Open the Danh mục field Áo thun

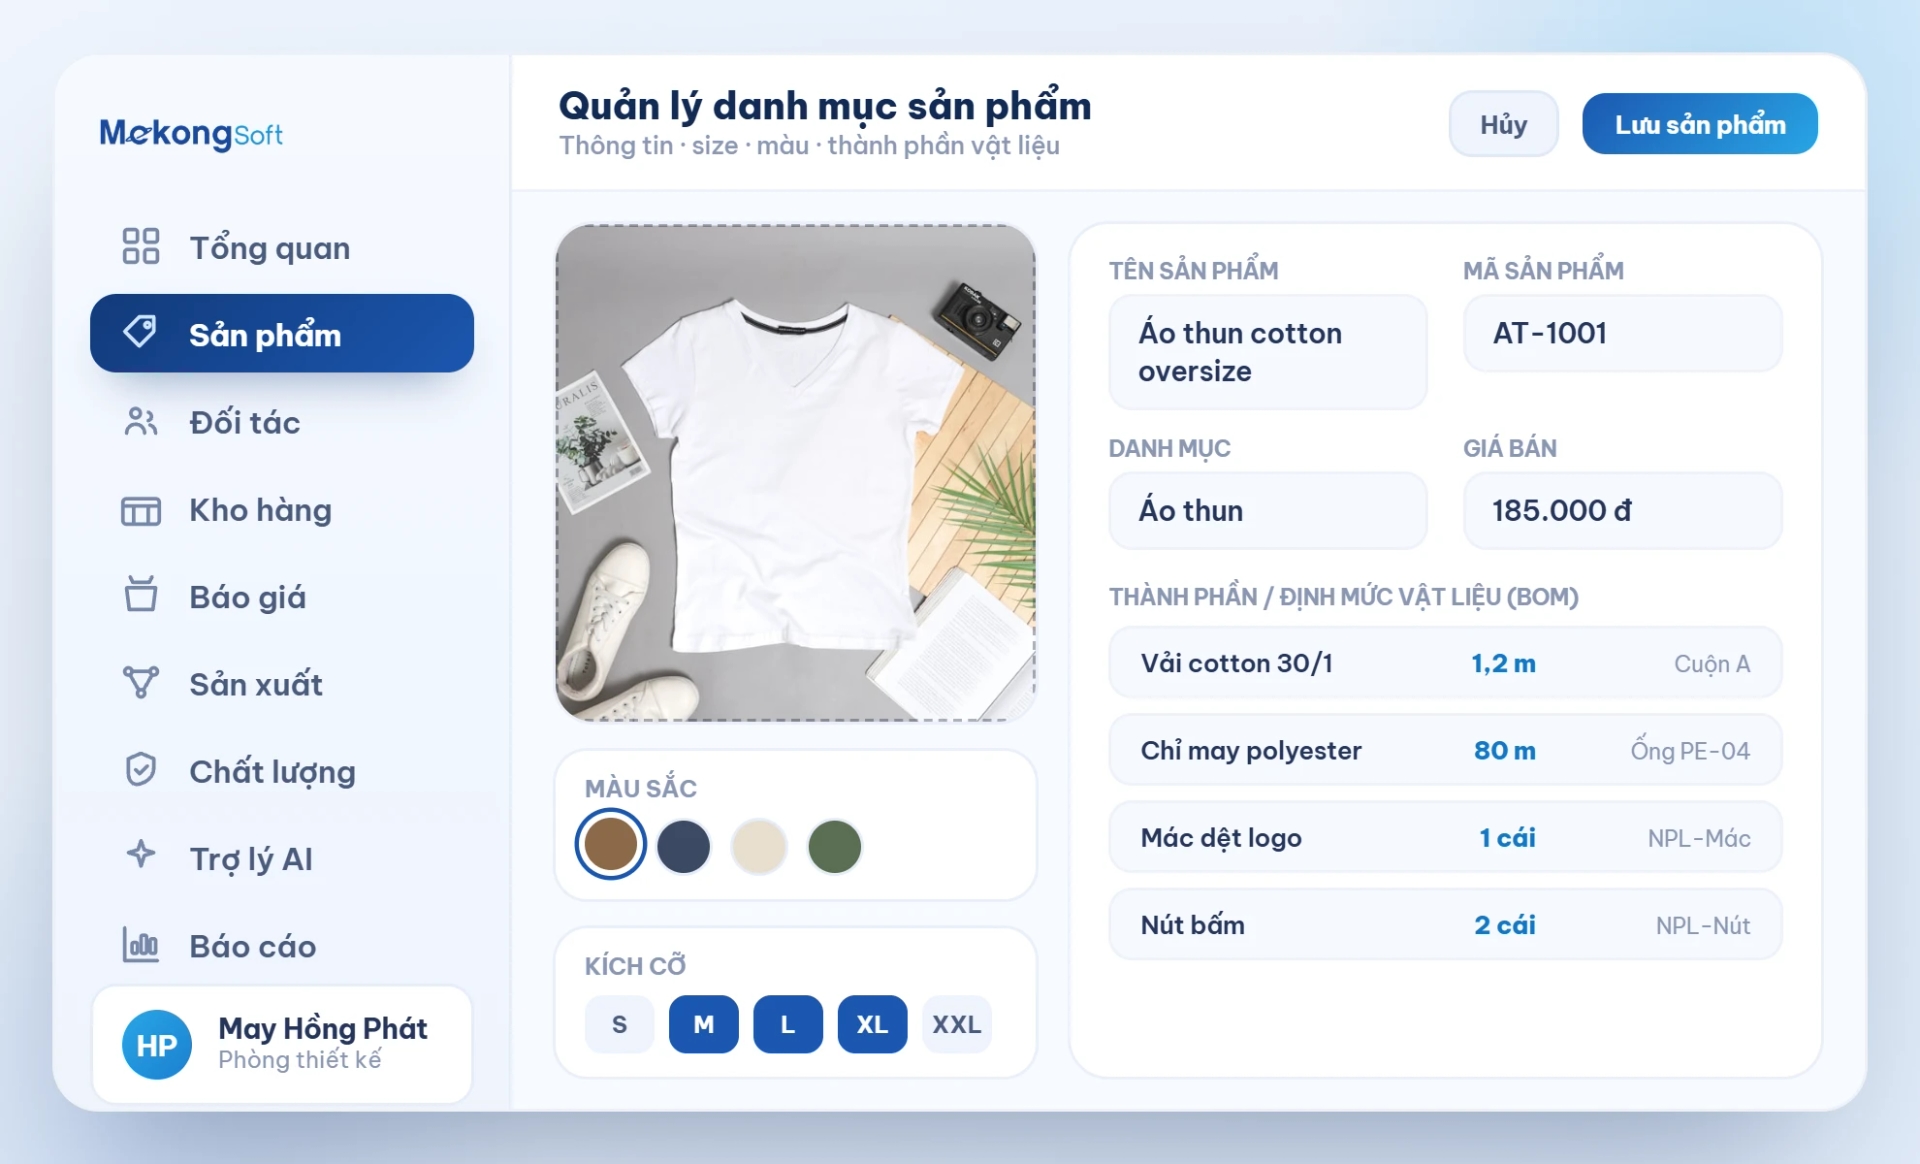click(1267, 510)
